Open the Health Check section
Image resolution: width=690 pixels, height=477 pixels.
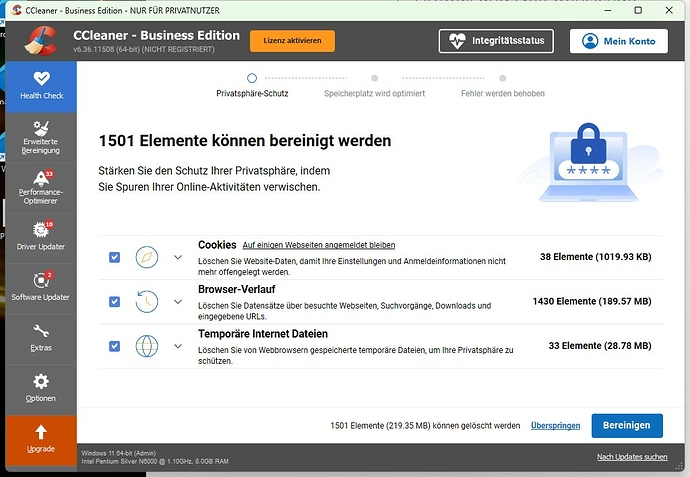click(x=41, y=87)
